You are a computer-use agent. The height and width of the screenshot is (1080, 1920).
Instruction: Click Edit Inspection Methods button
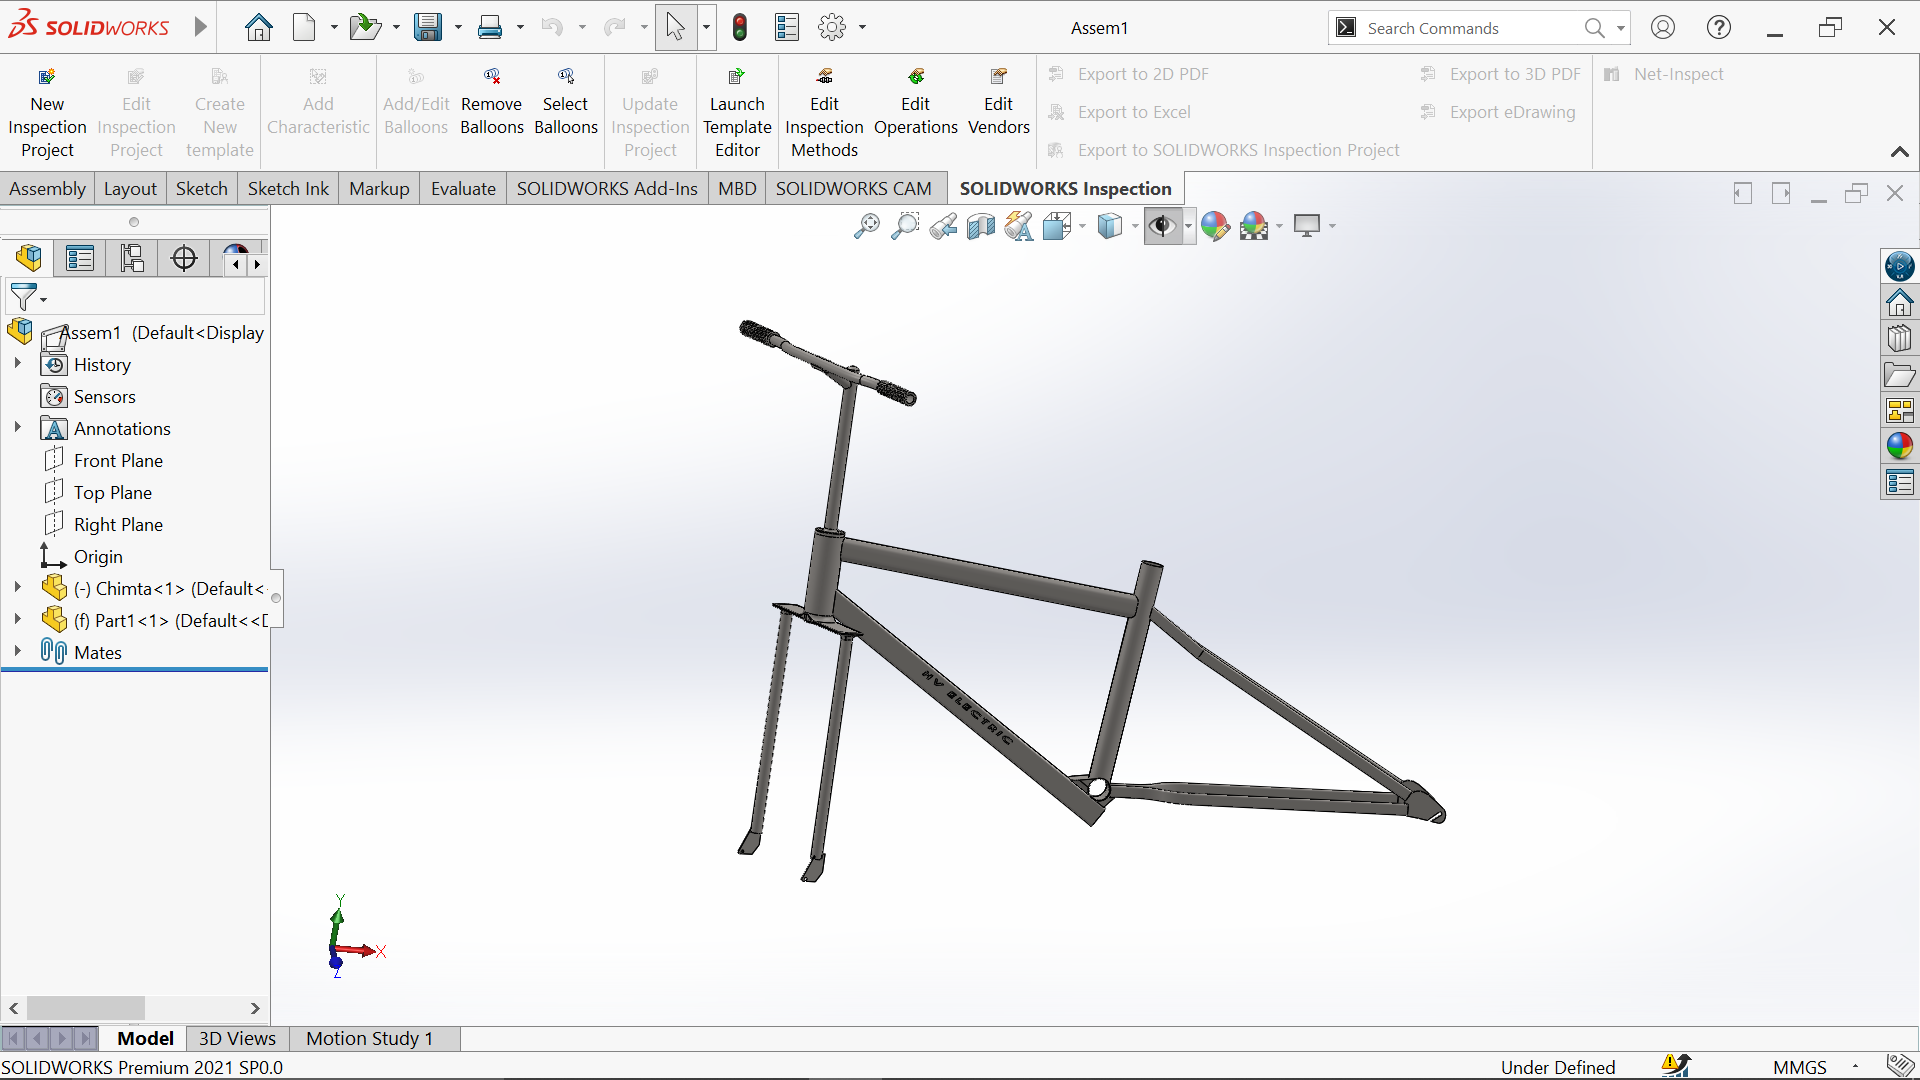(824, 112)
